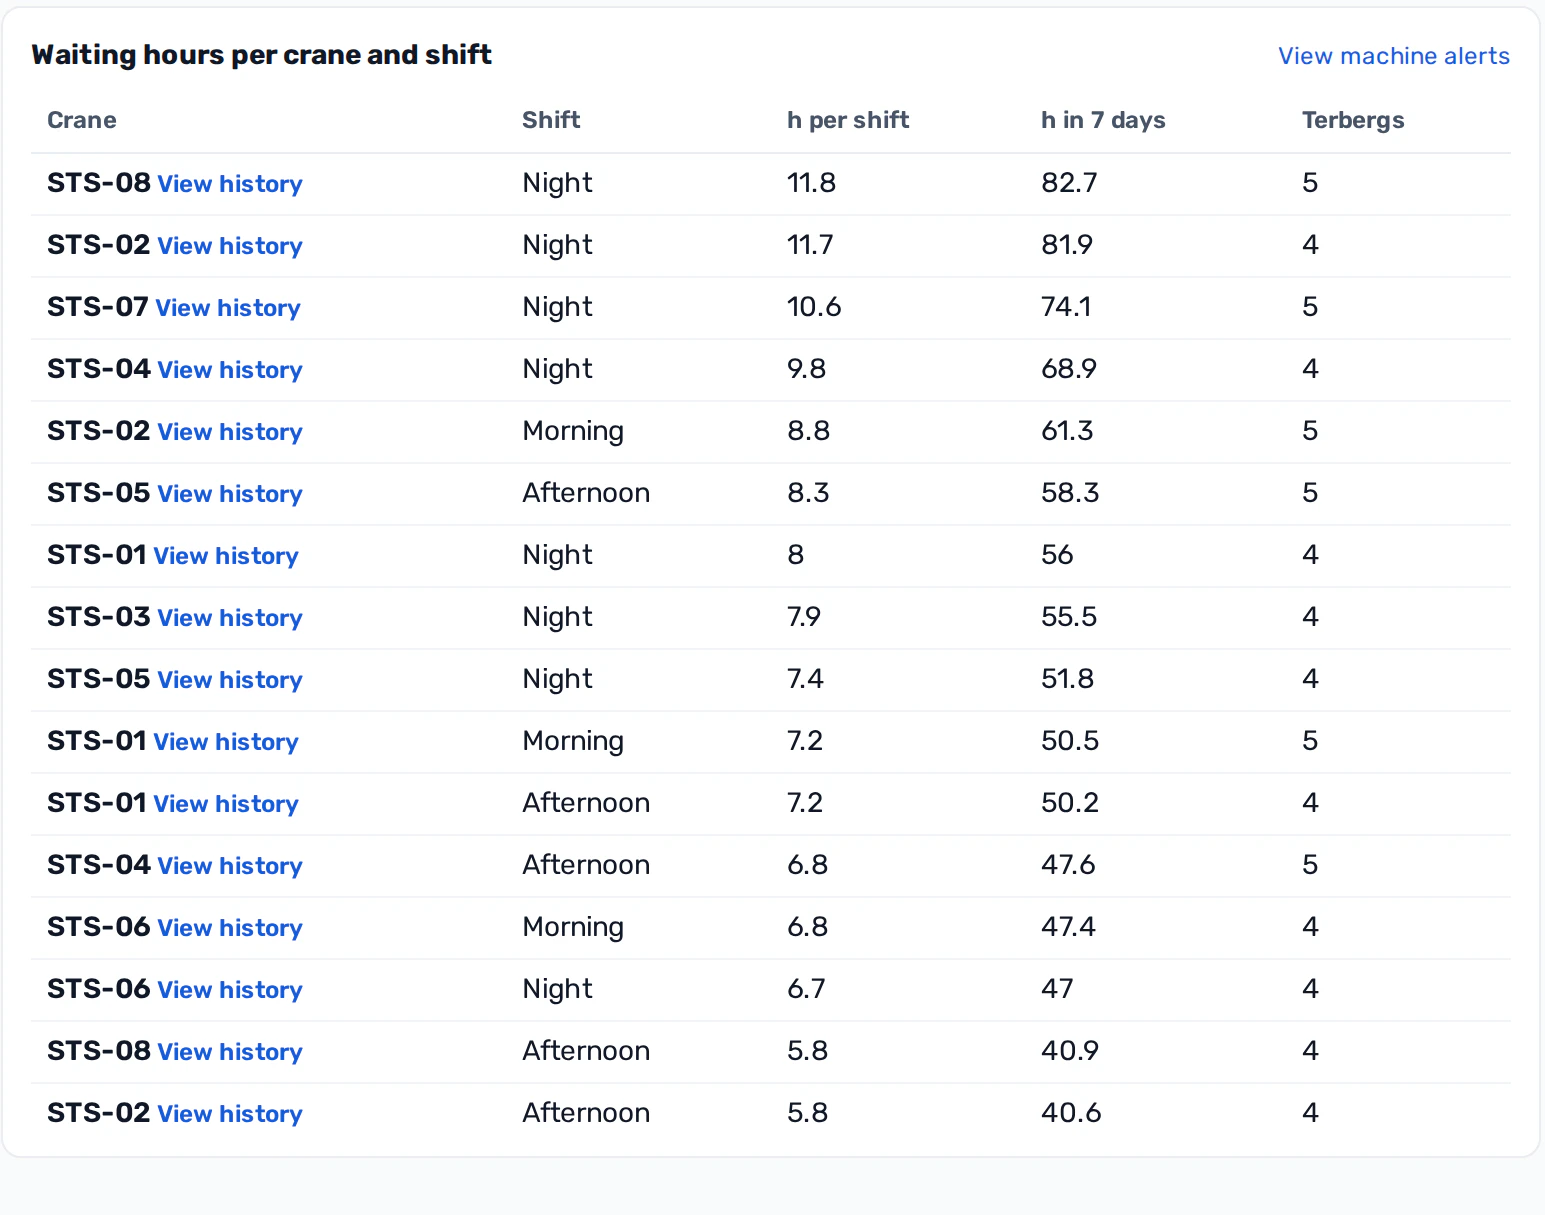Screen dimensions: 1545x1215
Task: View history for STS-01 Afternoon shift
Action: (x=226, y=804)
